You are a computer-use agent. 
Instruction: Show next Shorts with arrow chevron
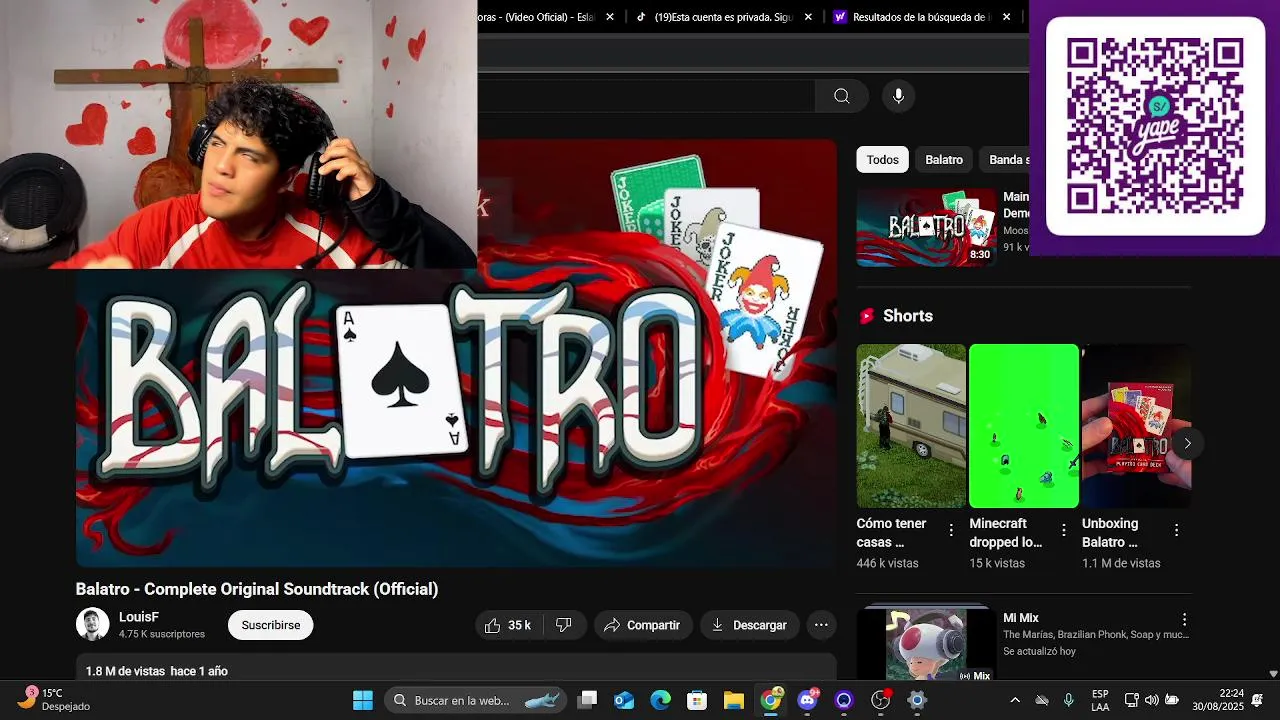pos(1187,443)
